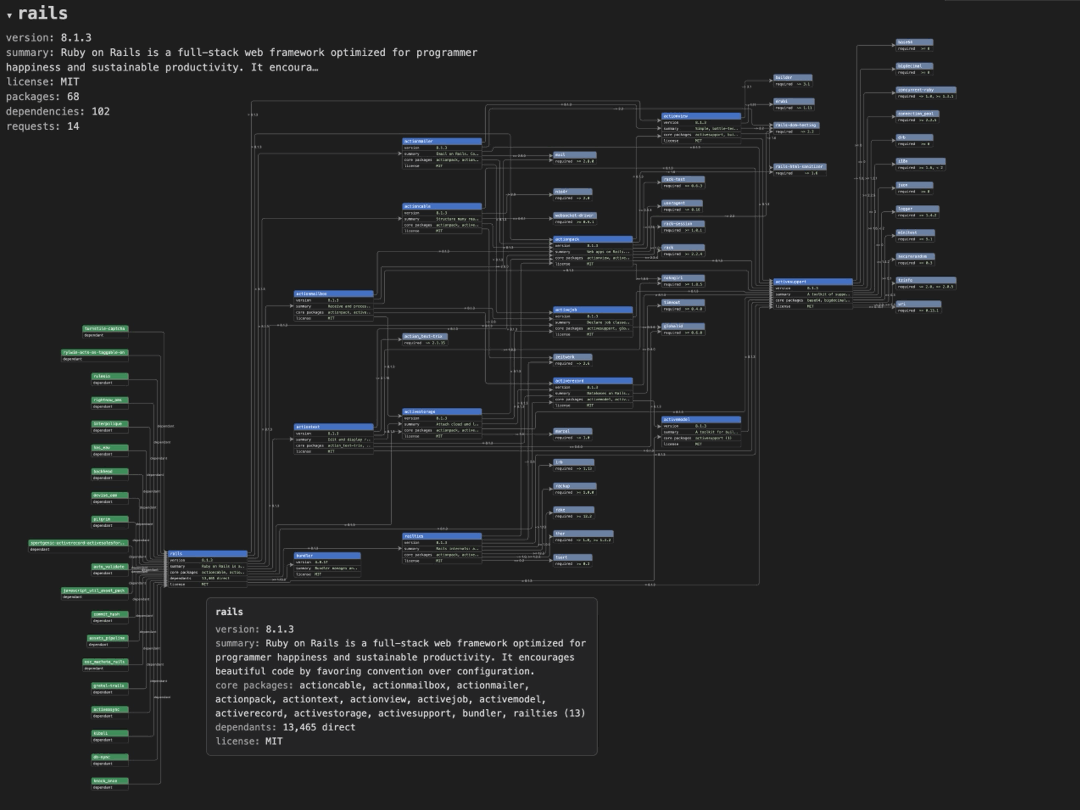The height and width of the screenshot is (810, 1080).
Task: Collapse the rails header disclosure triangle
Action: pos(9,14)
